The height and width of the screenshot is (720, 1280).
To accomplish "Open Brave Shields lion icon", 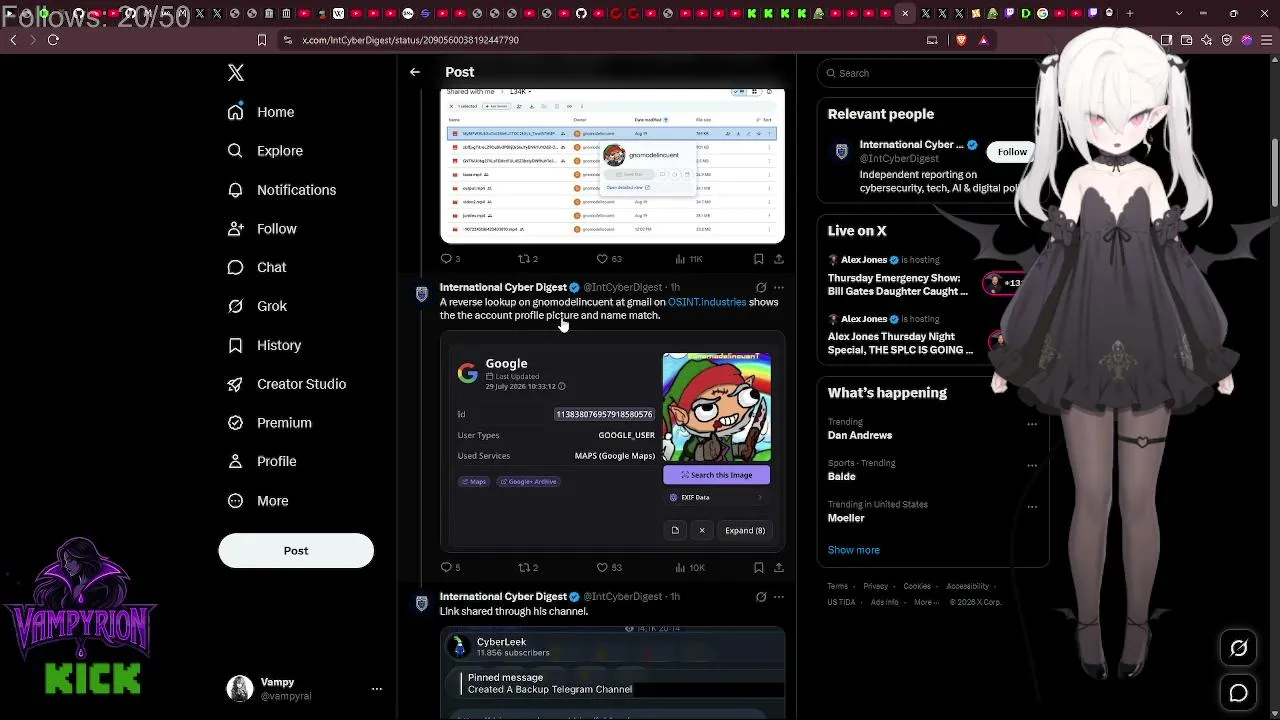I will [961, 40].
